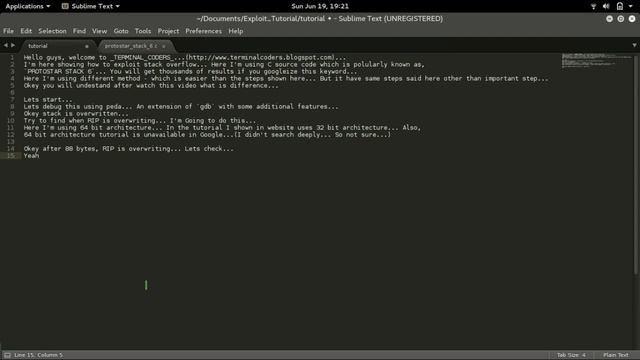
Task: Open the system menu dropdown arrow
Action: point(631,6)
